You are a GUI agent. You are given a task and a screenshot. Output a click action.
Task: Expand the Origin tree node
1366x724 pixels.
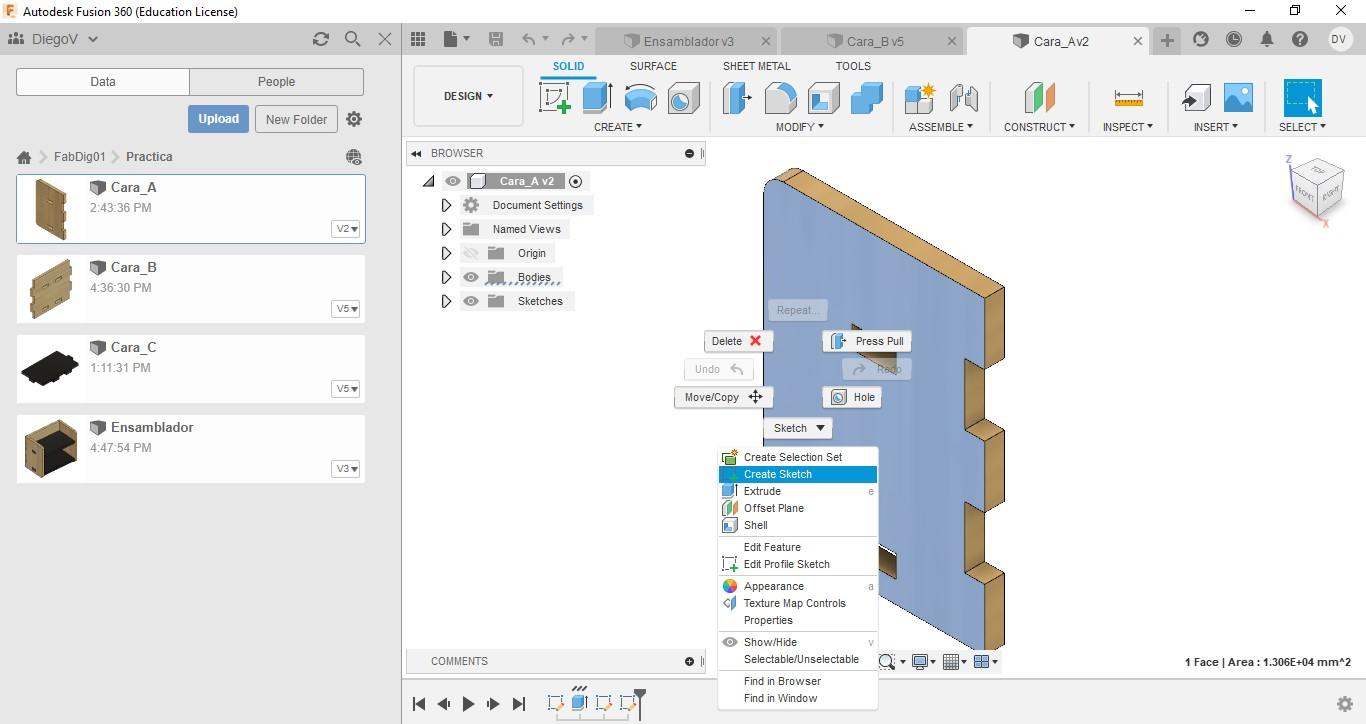(447, 253)
